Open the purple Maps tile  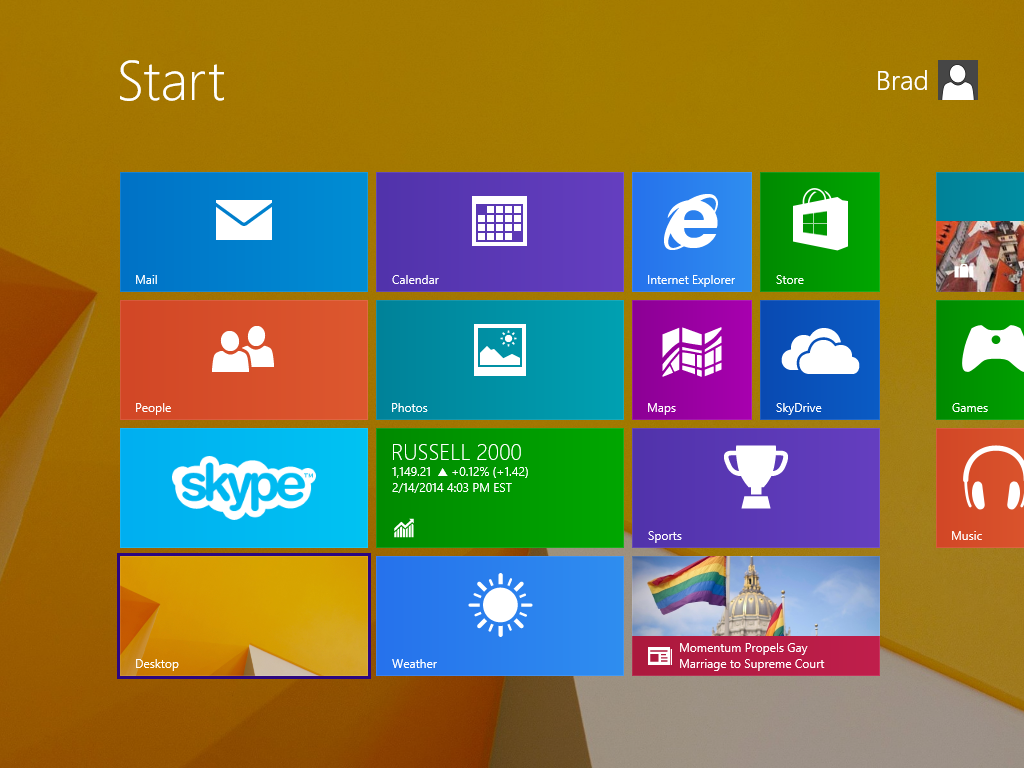(x=692, y=360)
